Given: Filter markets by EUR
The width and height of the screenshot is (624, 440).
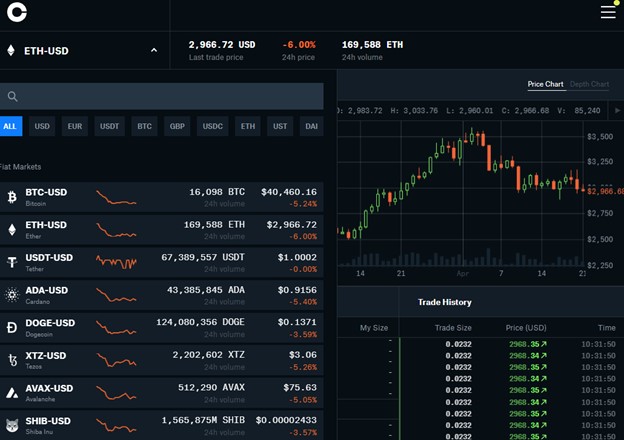Looking at the screenshot, I should [x=75, y=126].
